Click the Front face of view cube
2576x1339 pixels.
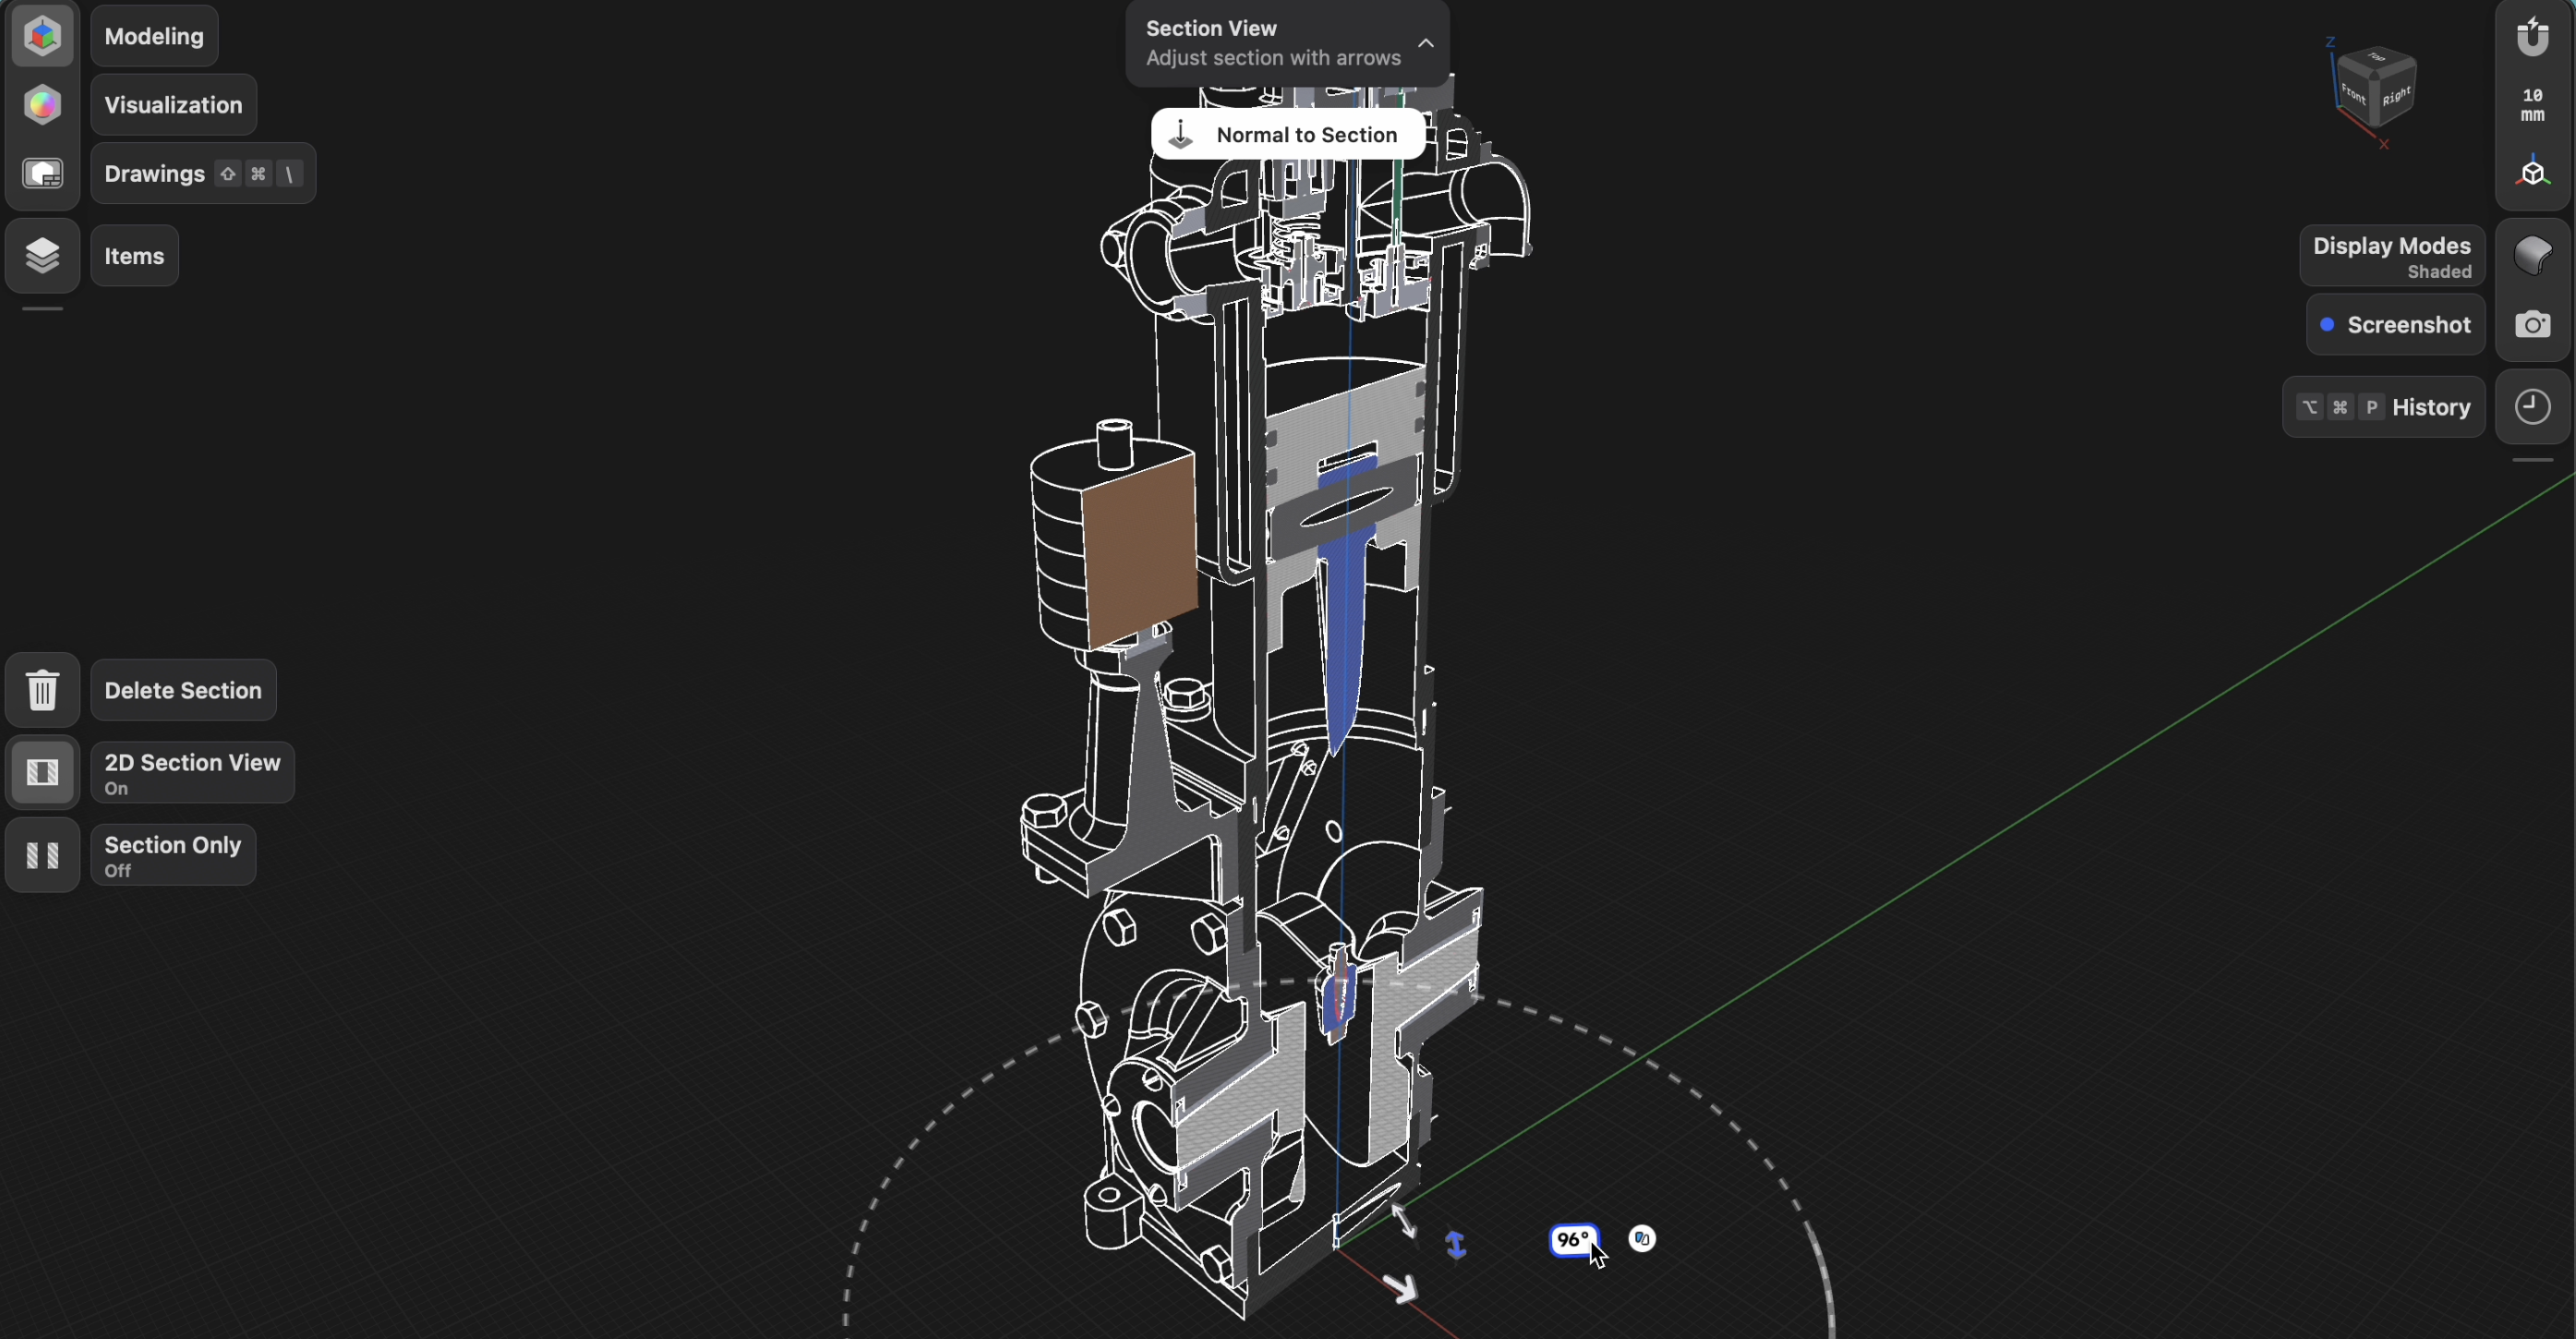pyautogui.click(x=2354, y=95)
